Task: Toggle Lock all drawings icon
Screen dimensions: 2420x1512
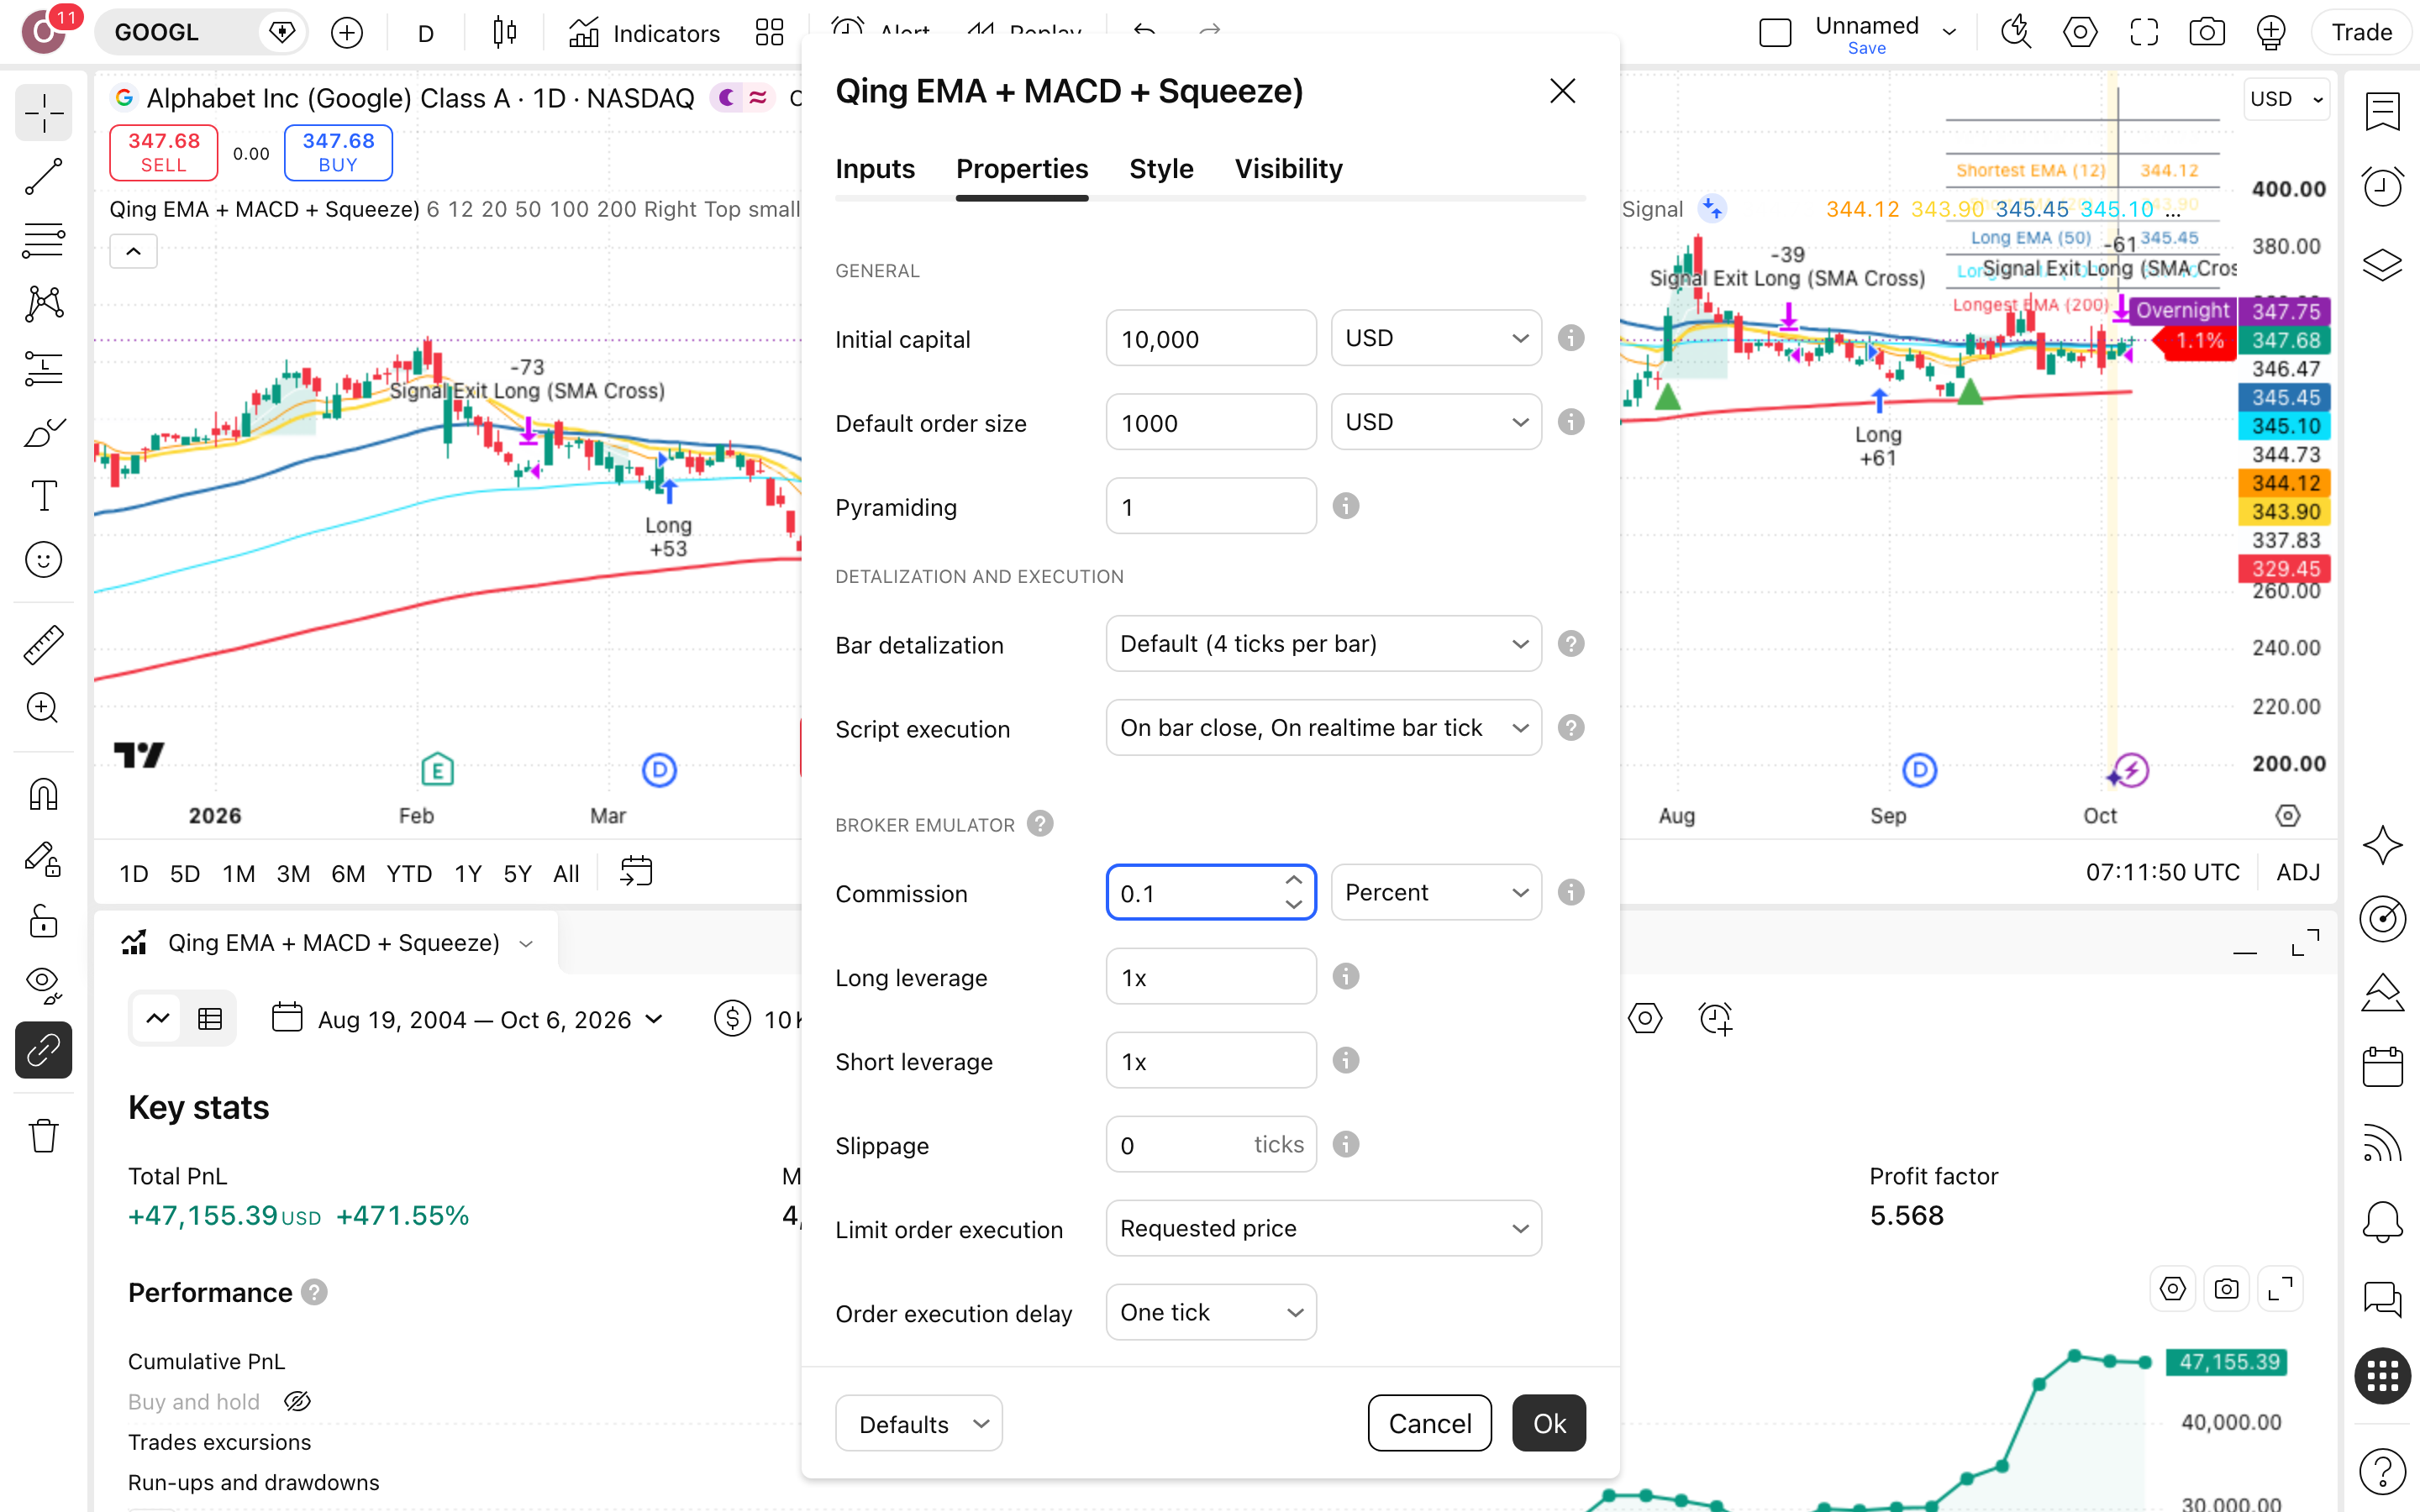Action: point(43,921)
